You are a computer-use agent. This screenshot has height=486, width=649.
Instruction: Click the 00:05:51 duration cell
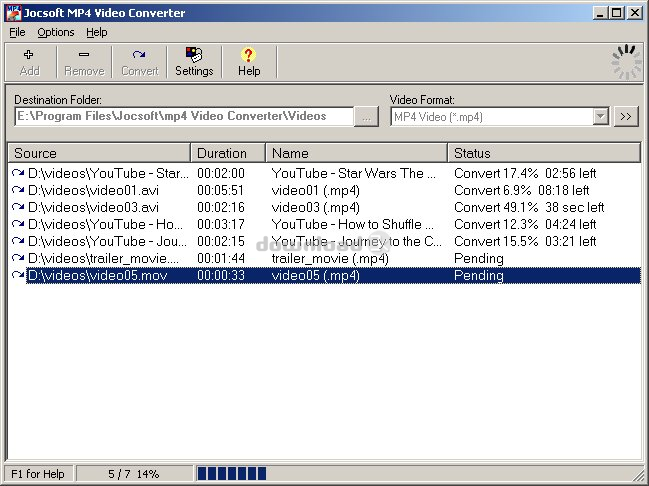pos(221,190)
